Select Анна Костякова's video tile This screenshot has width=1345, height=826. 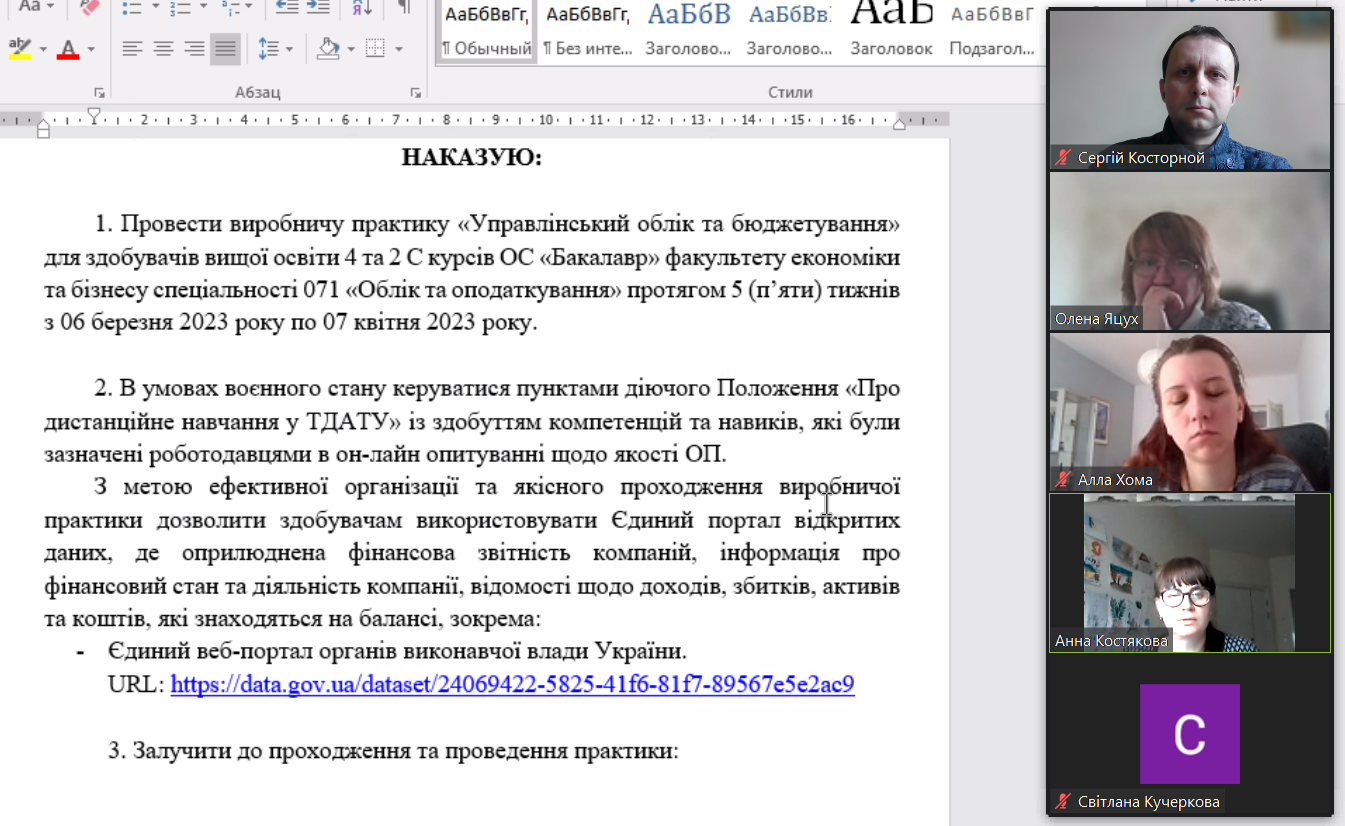pyautogui.click(x=1189, y=572)
